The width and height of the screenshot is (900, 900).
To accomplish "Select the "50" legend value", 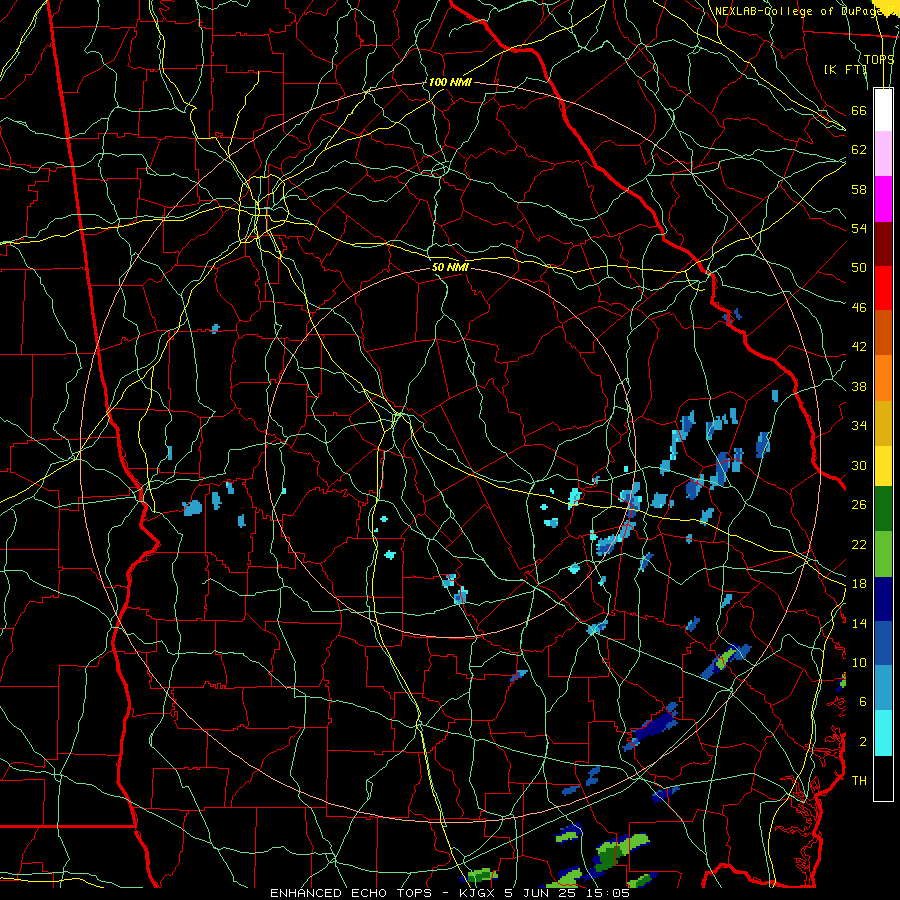I will [859, 268].
